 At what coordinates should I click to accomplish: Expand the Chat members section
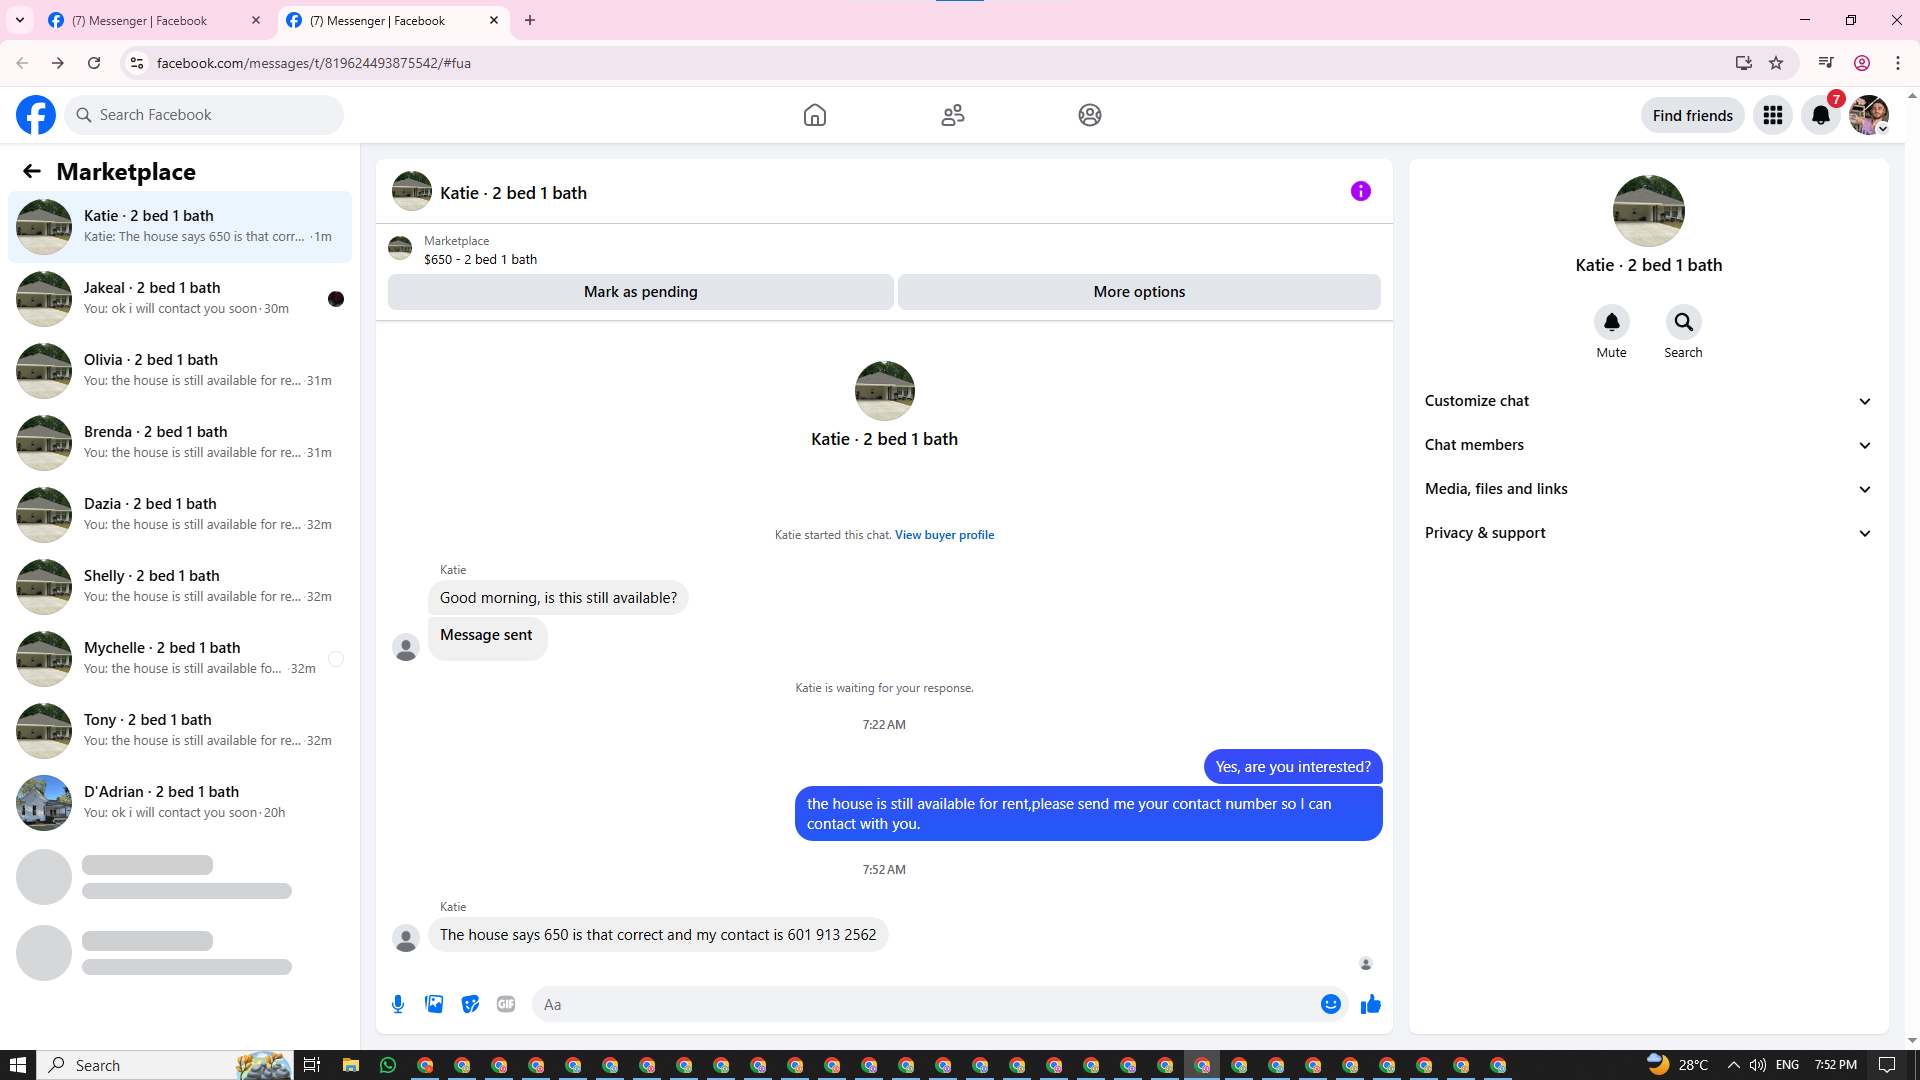(x=1648, y=445)
